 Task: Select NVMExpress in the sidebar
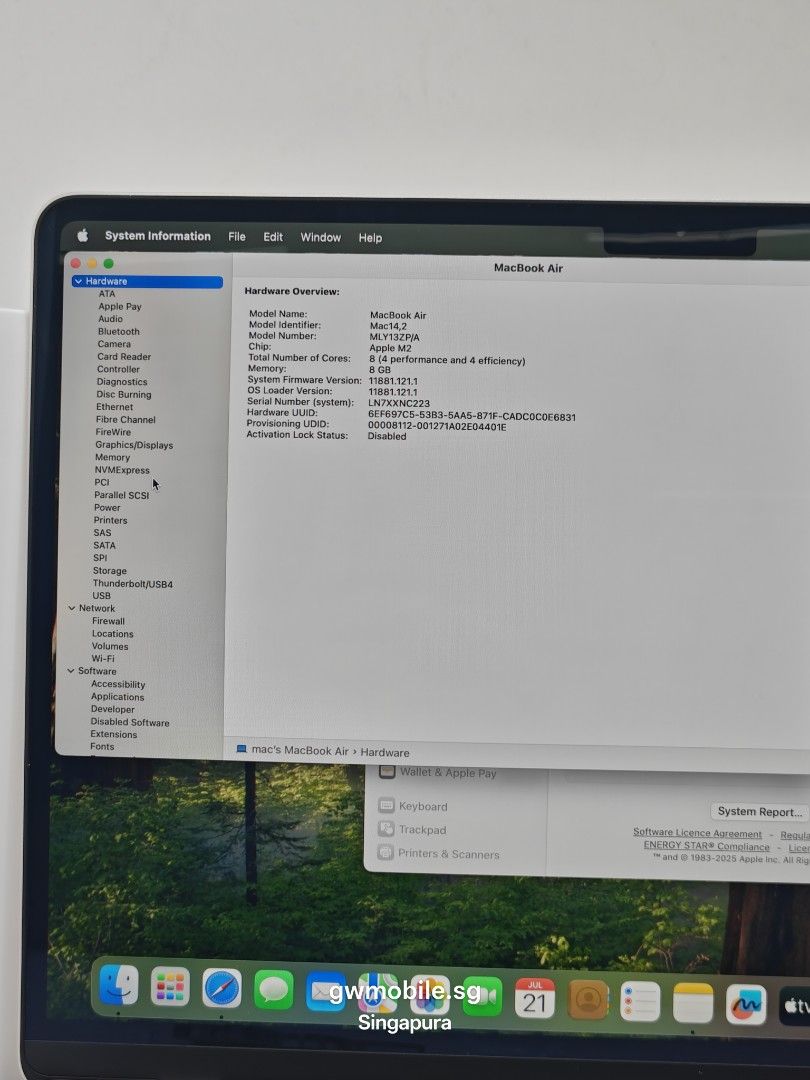(122, 470)
